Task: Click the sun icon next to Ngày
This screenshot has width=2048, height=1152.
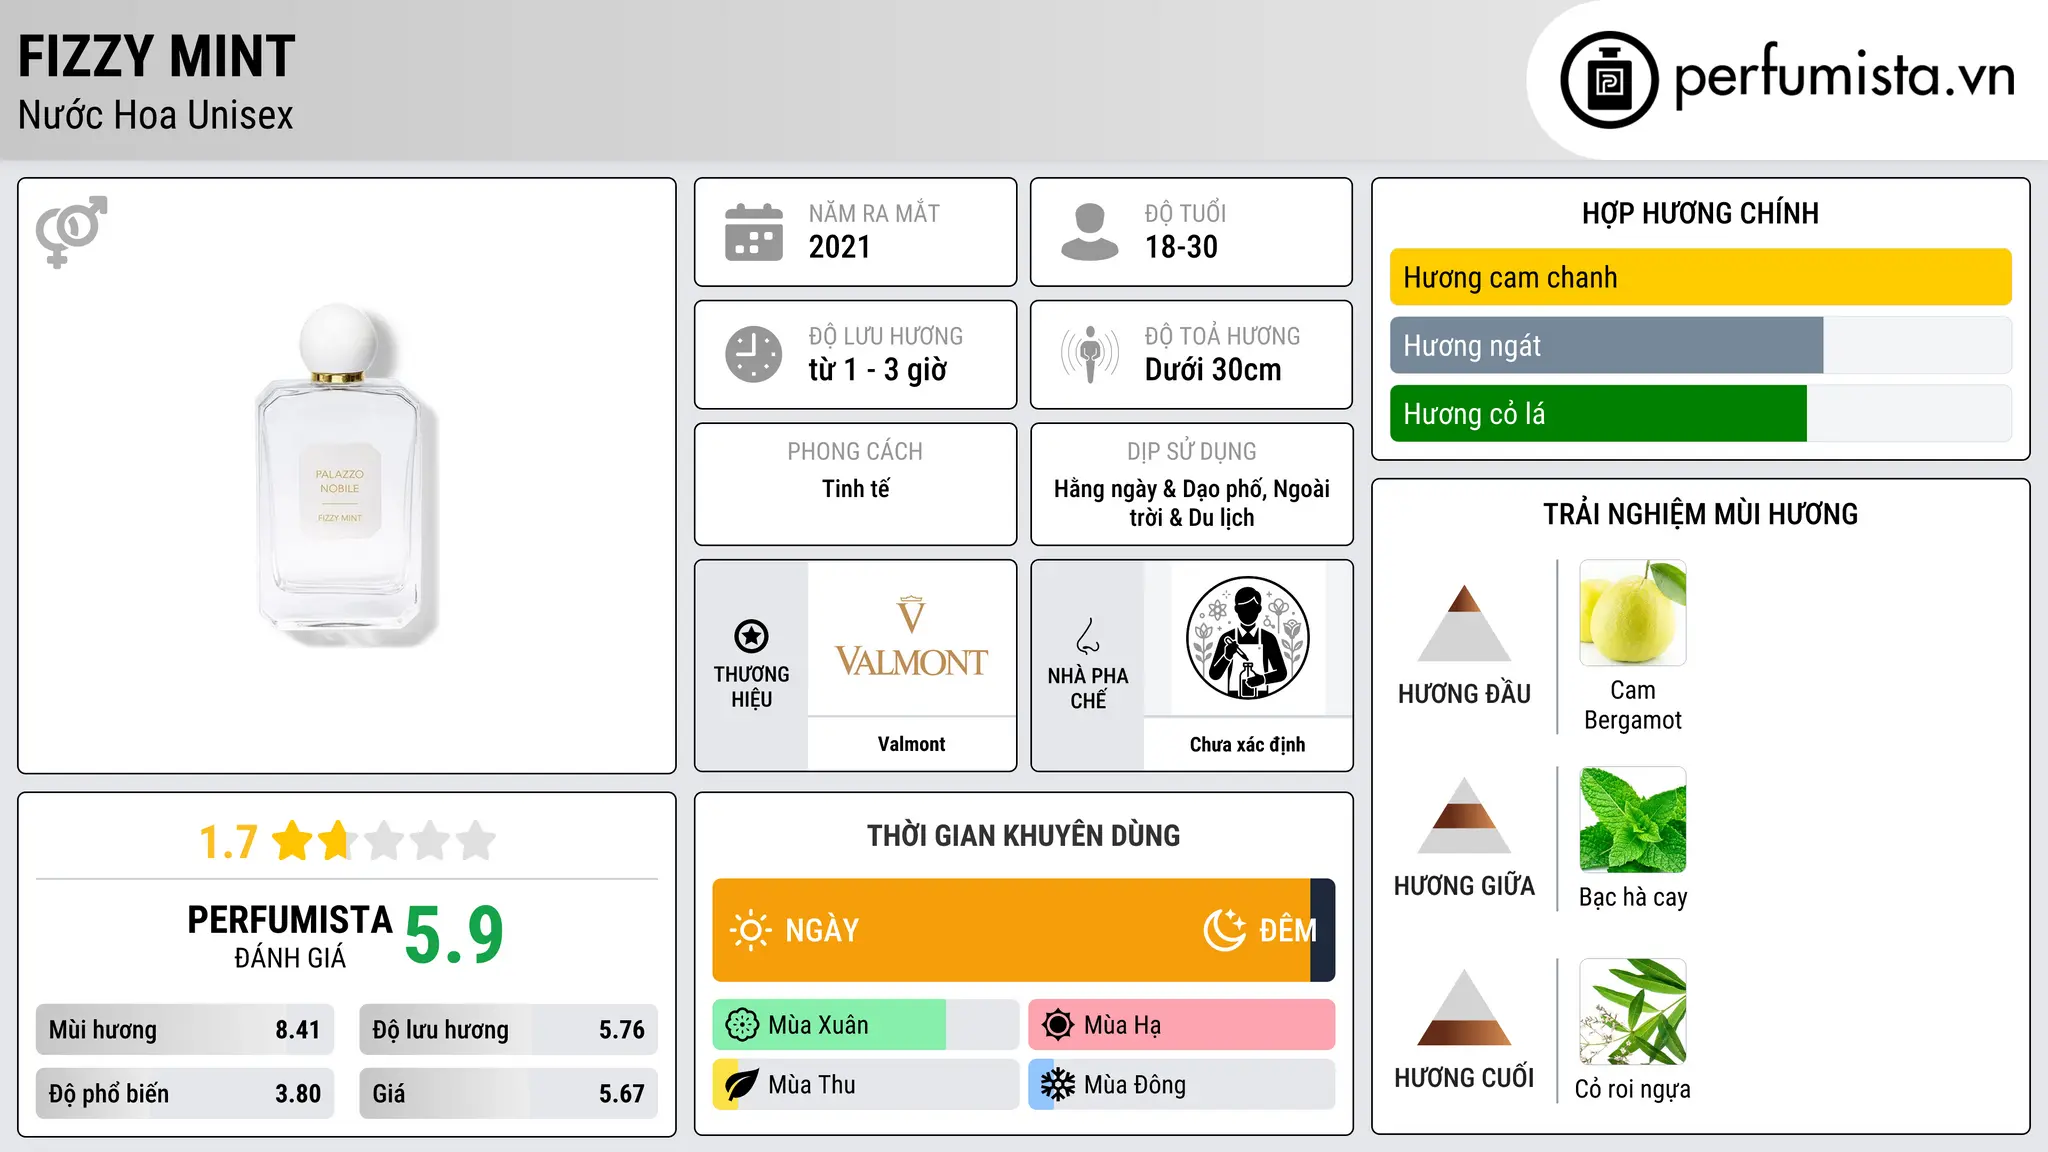Action: (x=750, y=930)
